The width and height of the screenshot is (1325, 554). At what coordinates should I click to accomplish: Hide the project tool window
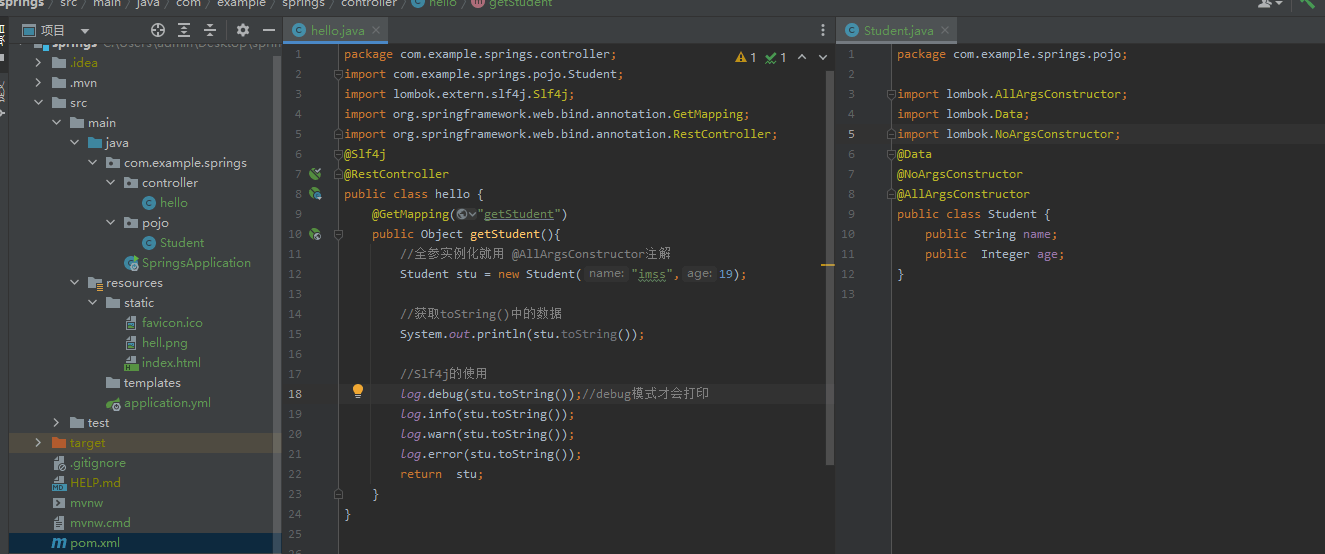(x=267, y=30)
